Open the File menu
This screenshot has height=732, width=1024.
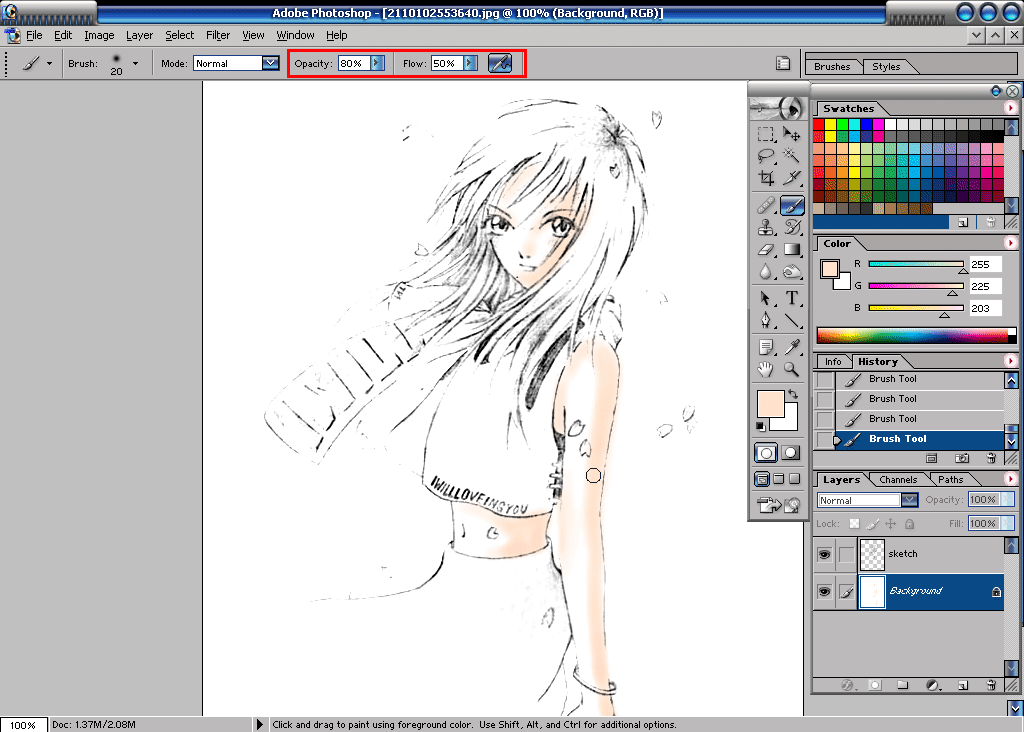point(34,35)
